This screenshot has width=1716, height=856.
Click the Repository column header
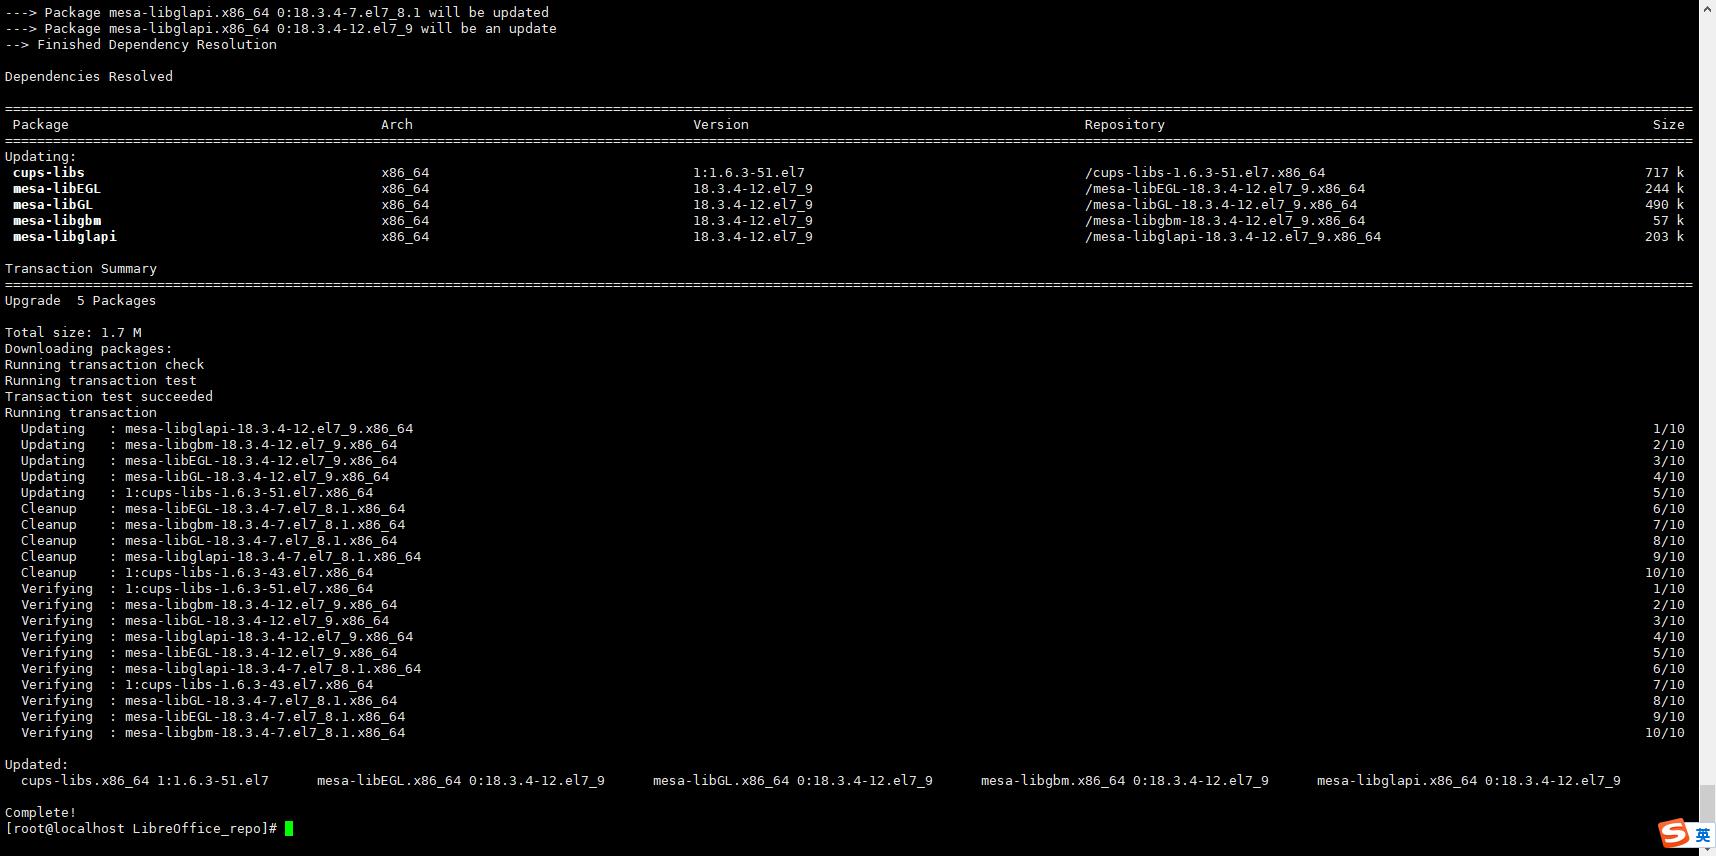(x=1124, y=124)
